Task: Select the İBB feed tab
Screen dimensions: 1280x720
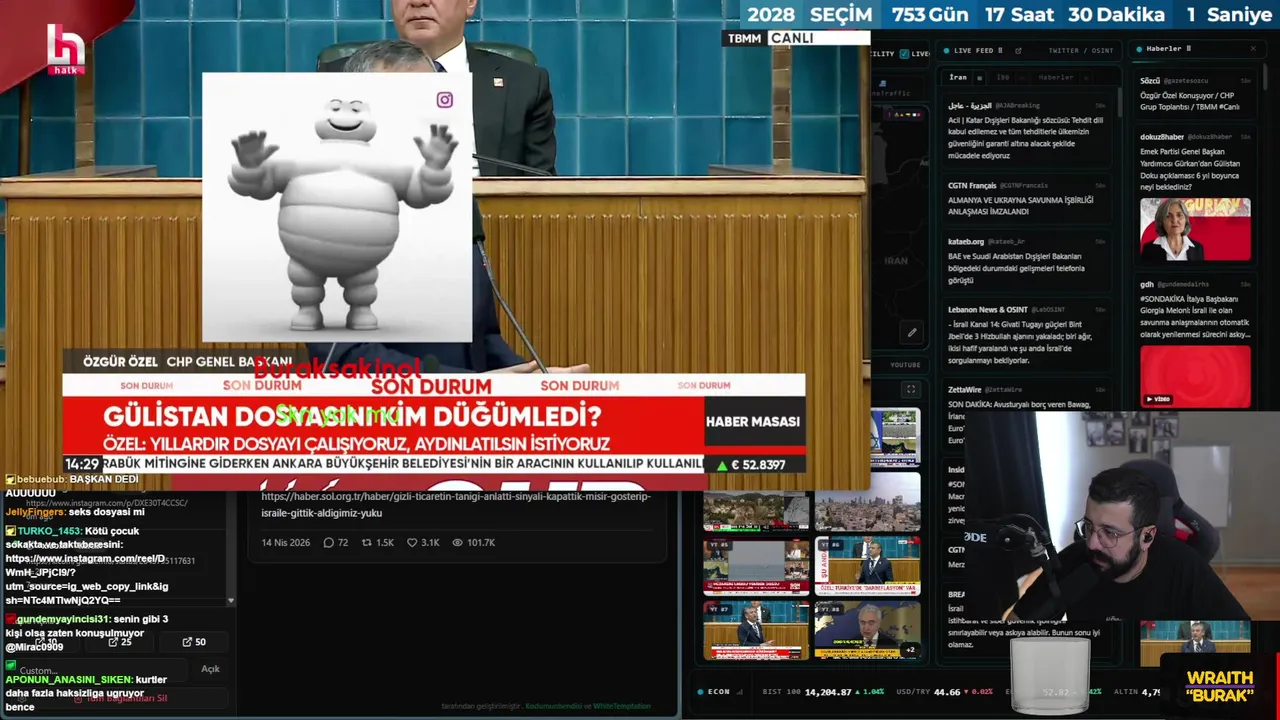Action: (1003, 77)
